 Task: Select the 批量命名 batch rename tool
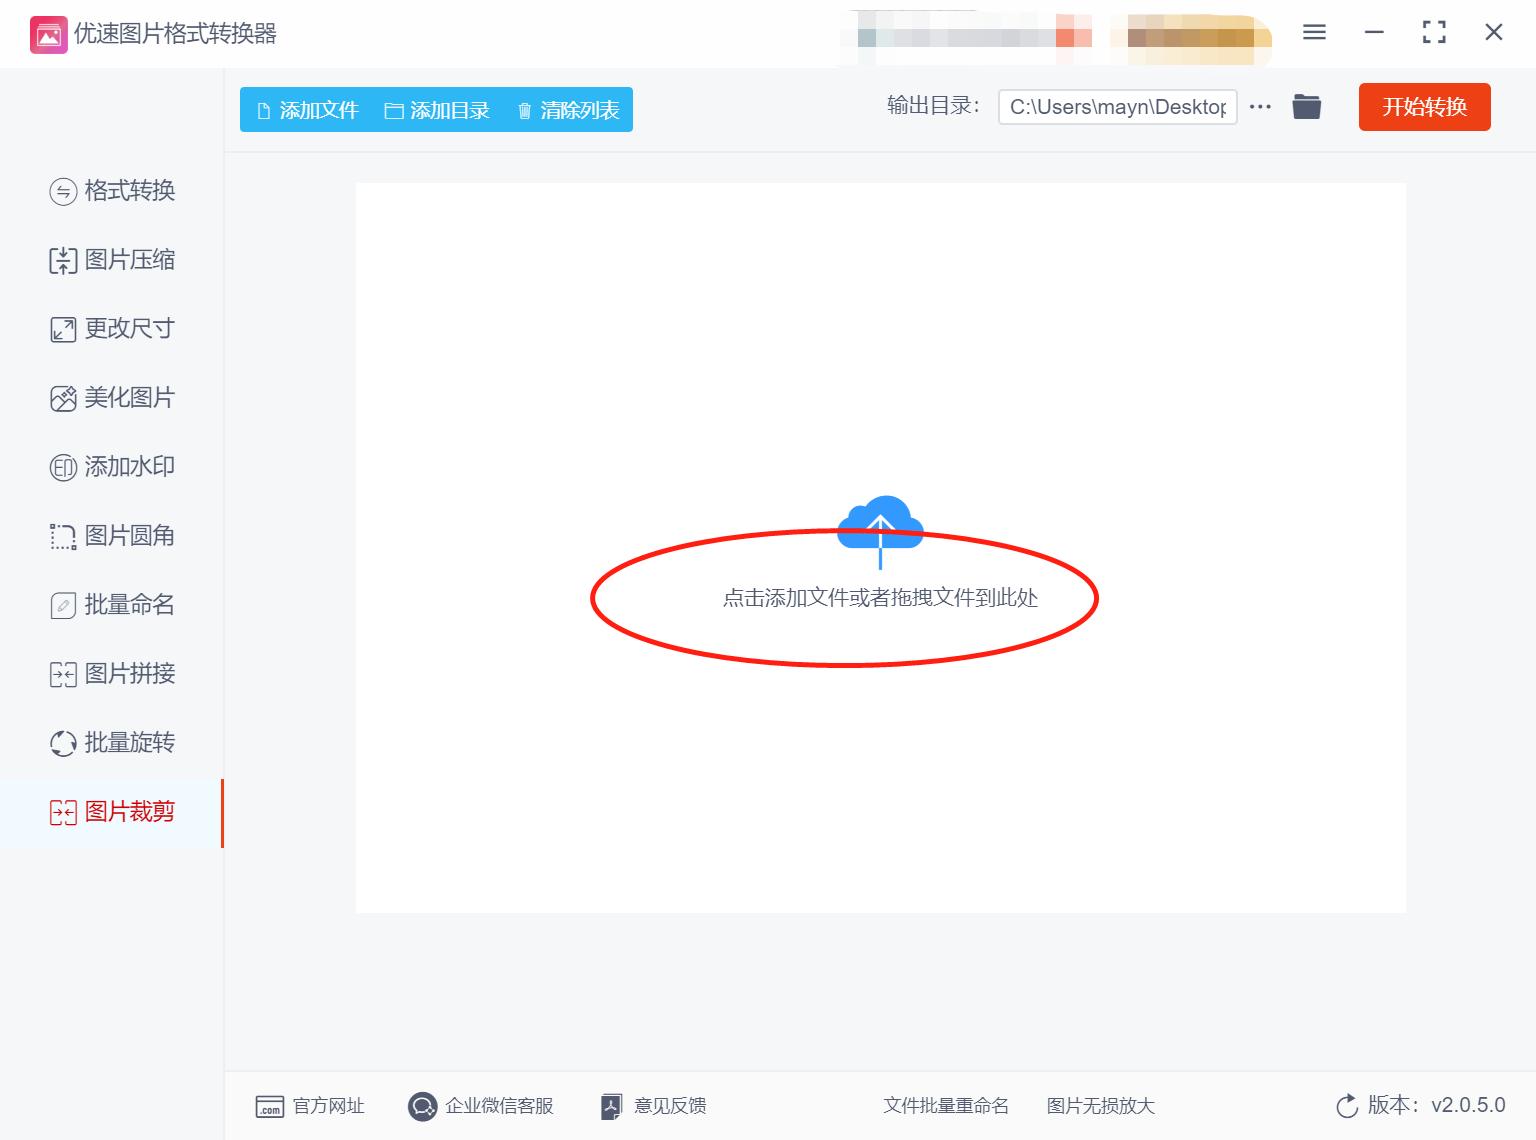click(112, 604)
